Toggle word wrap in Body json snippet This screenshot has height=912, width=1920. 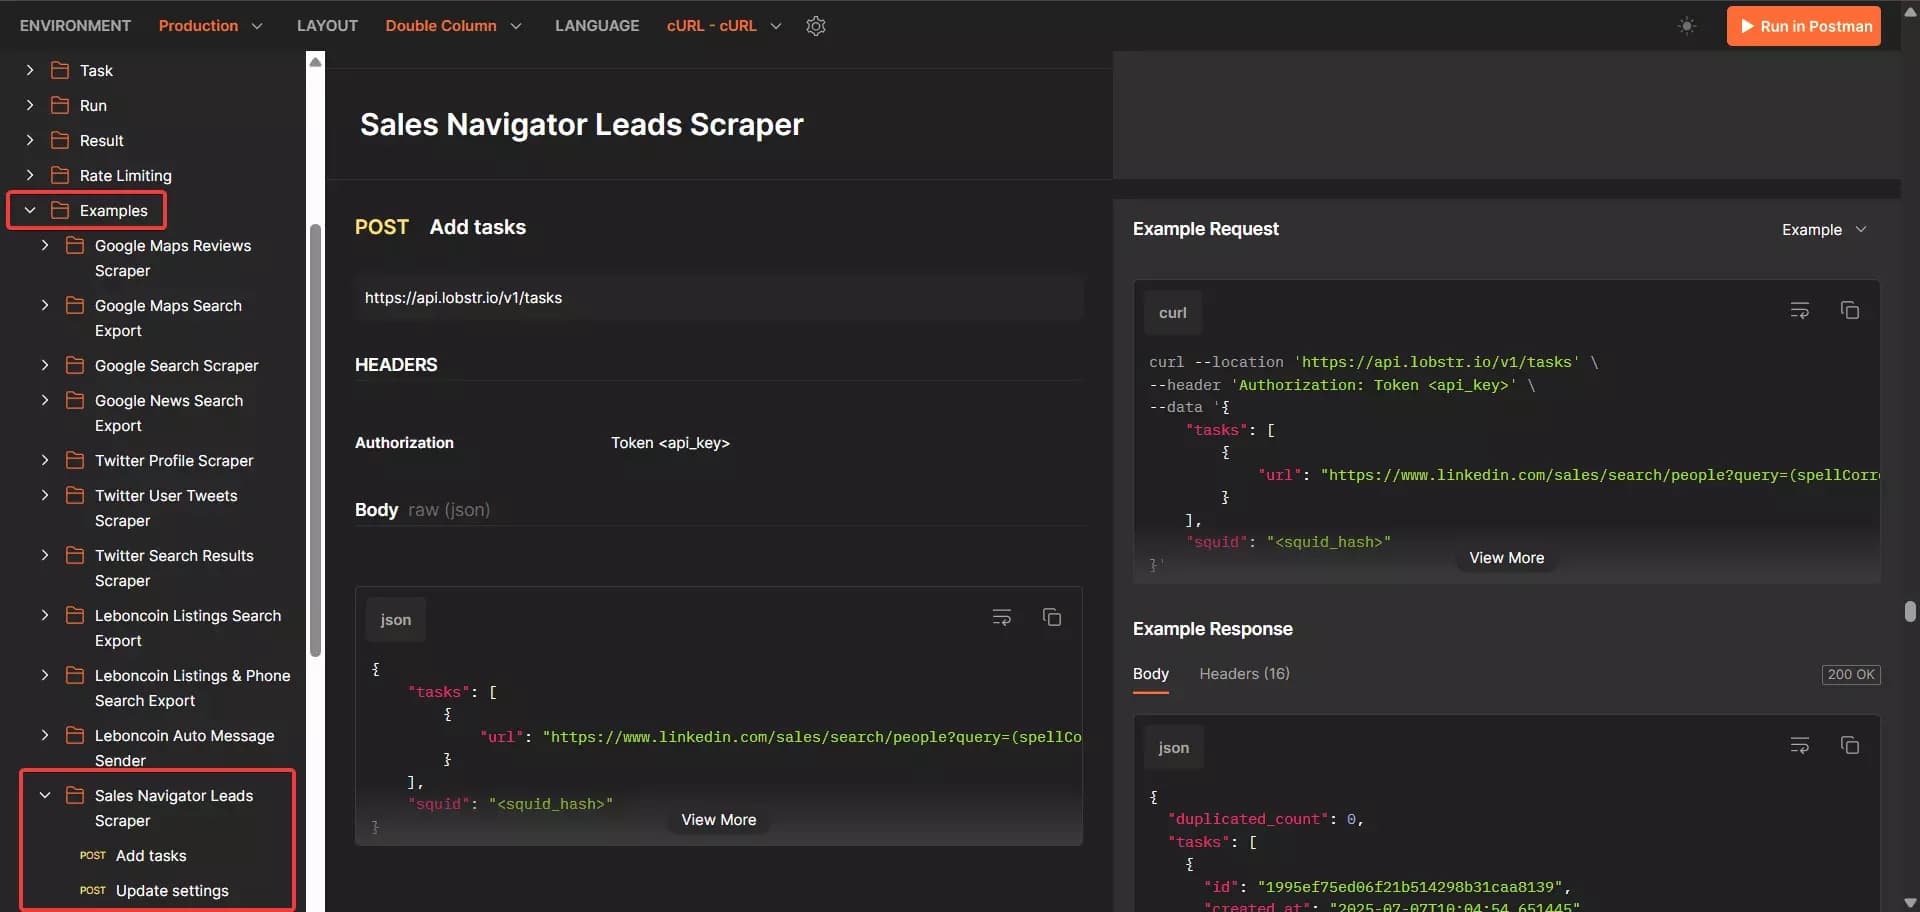click(x=1001, y=618)
